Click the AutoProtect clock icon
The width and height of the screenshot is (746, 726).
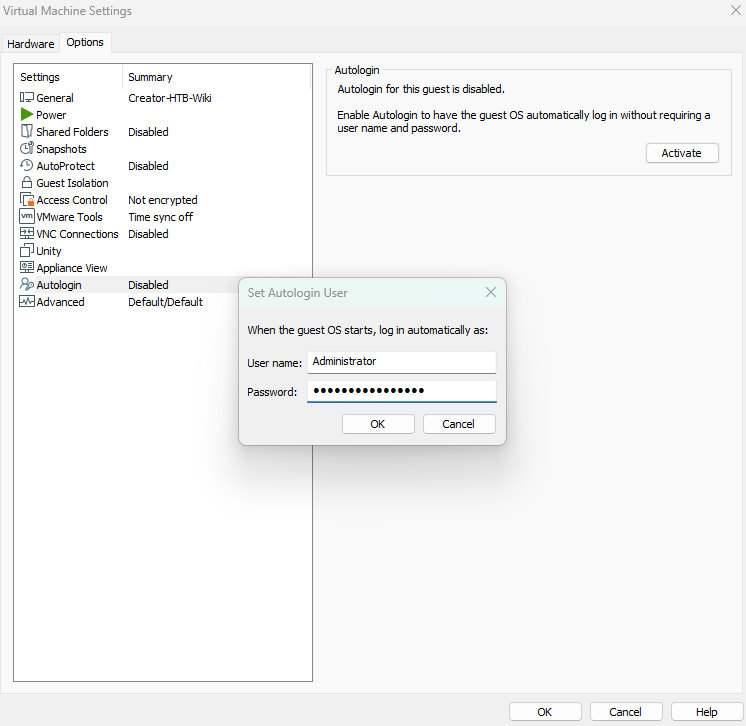[x=27, y=166]
